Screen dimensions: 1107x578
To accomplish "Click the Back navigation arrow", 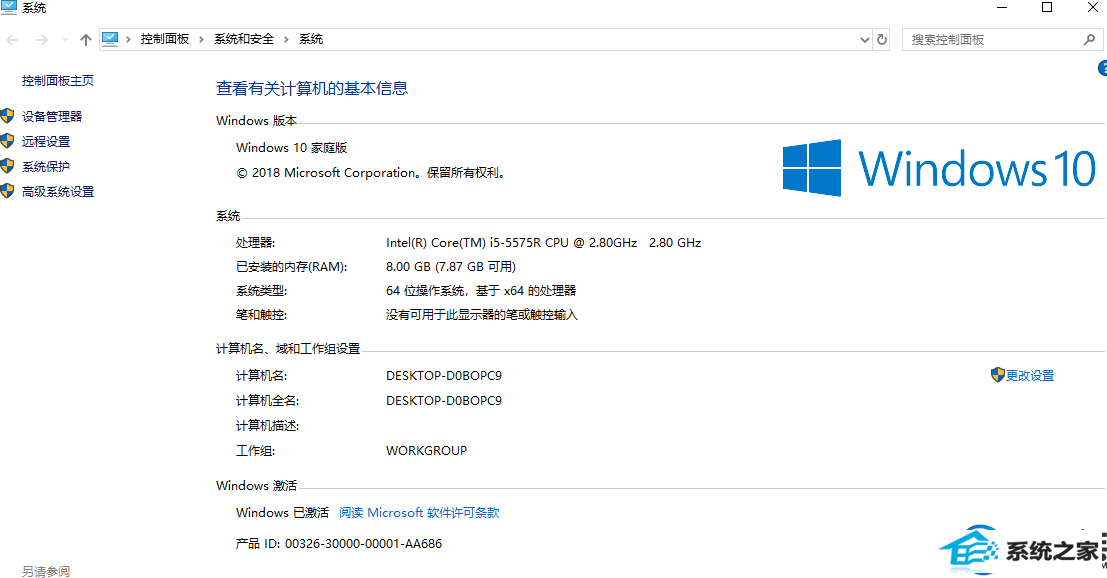I will [13, 40].
